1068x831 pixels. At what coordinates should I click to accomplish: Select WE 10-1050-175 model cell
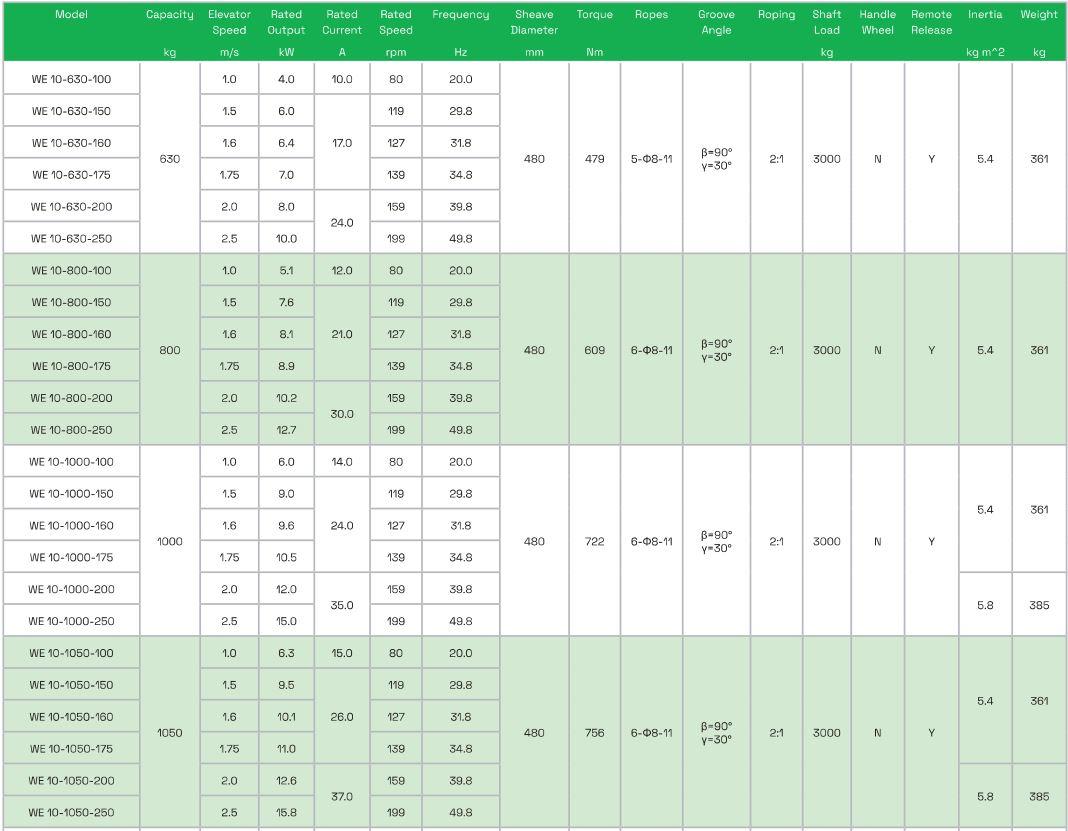(x=71, y=749)
